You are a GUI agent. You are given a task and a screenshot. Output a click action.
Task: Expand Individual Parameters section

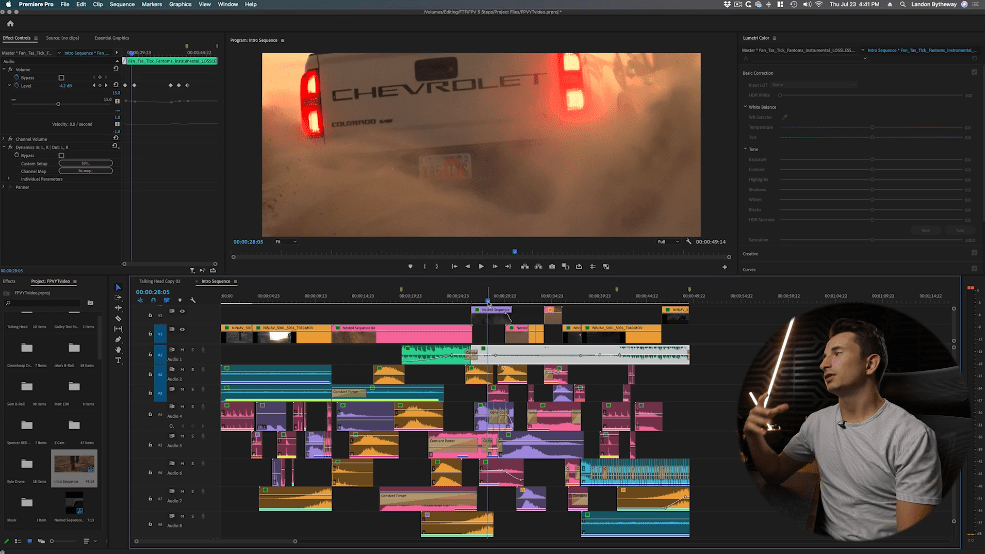point(9,179)
